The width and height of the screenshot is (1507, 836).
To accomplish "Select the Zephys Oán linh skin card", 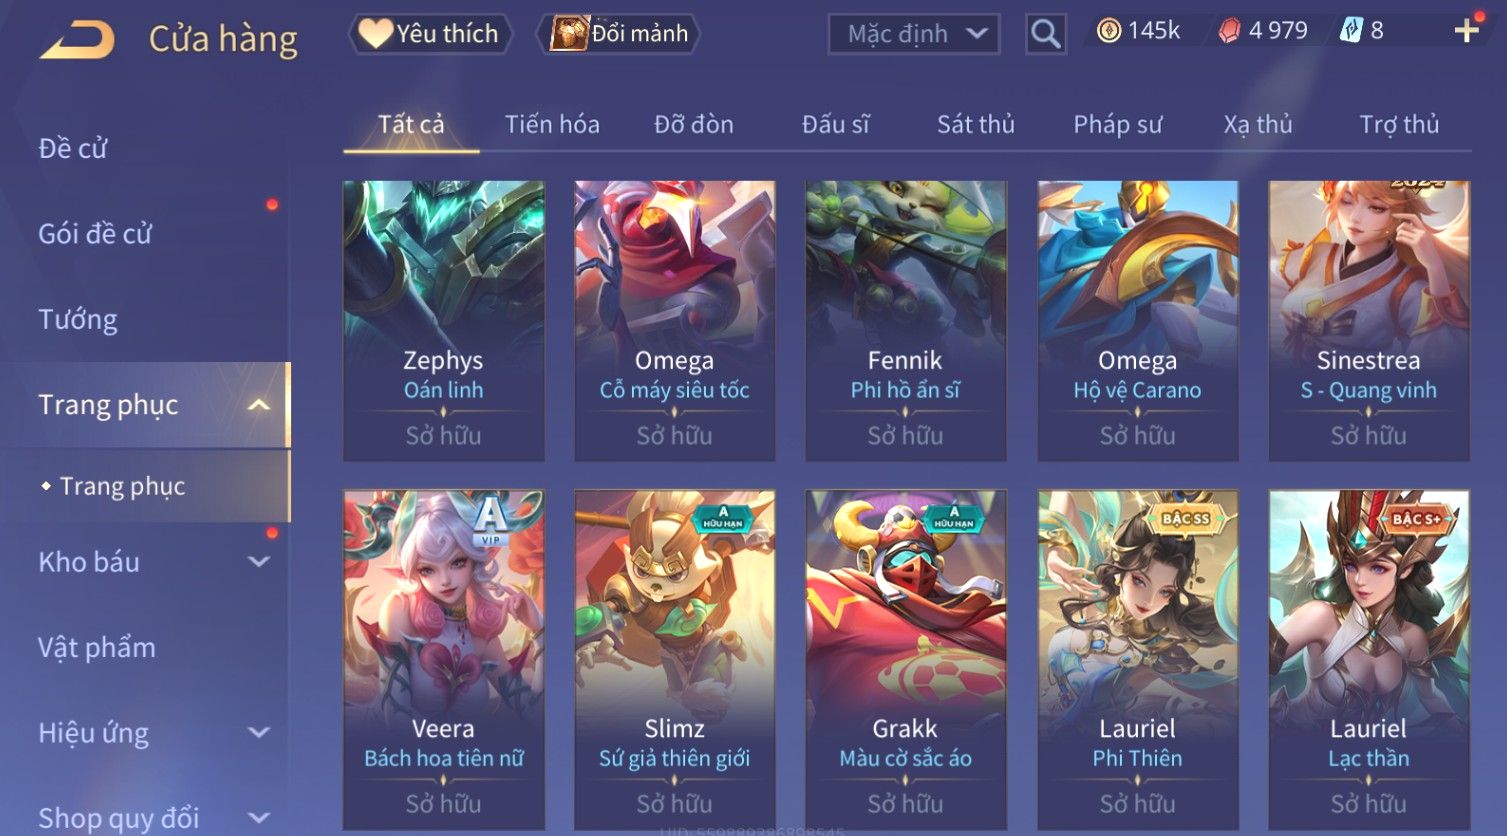I will pyautogui.click(x=444, y=321).
